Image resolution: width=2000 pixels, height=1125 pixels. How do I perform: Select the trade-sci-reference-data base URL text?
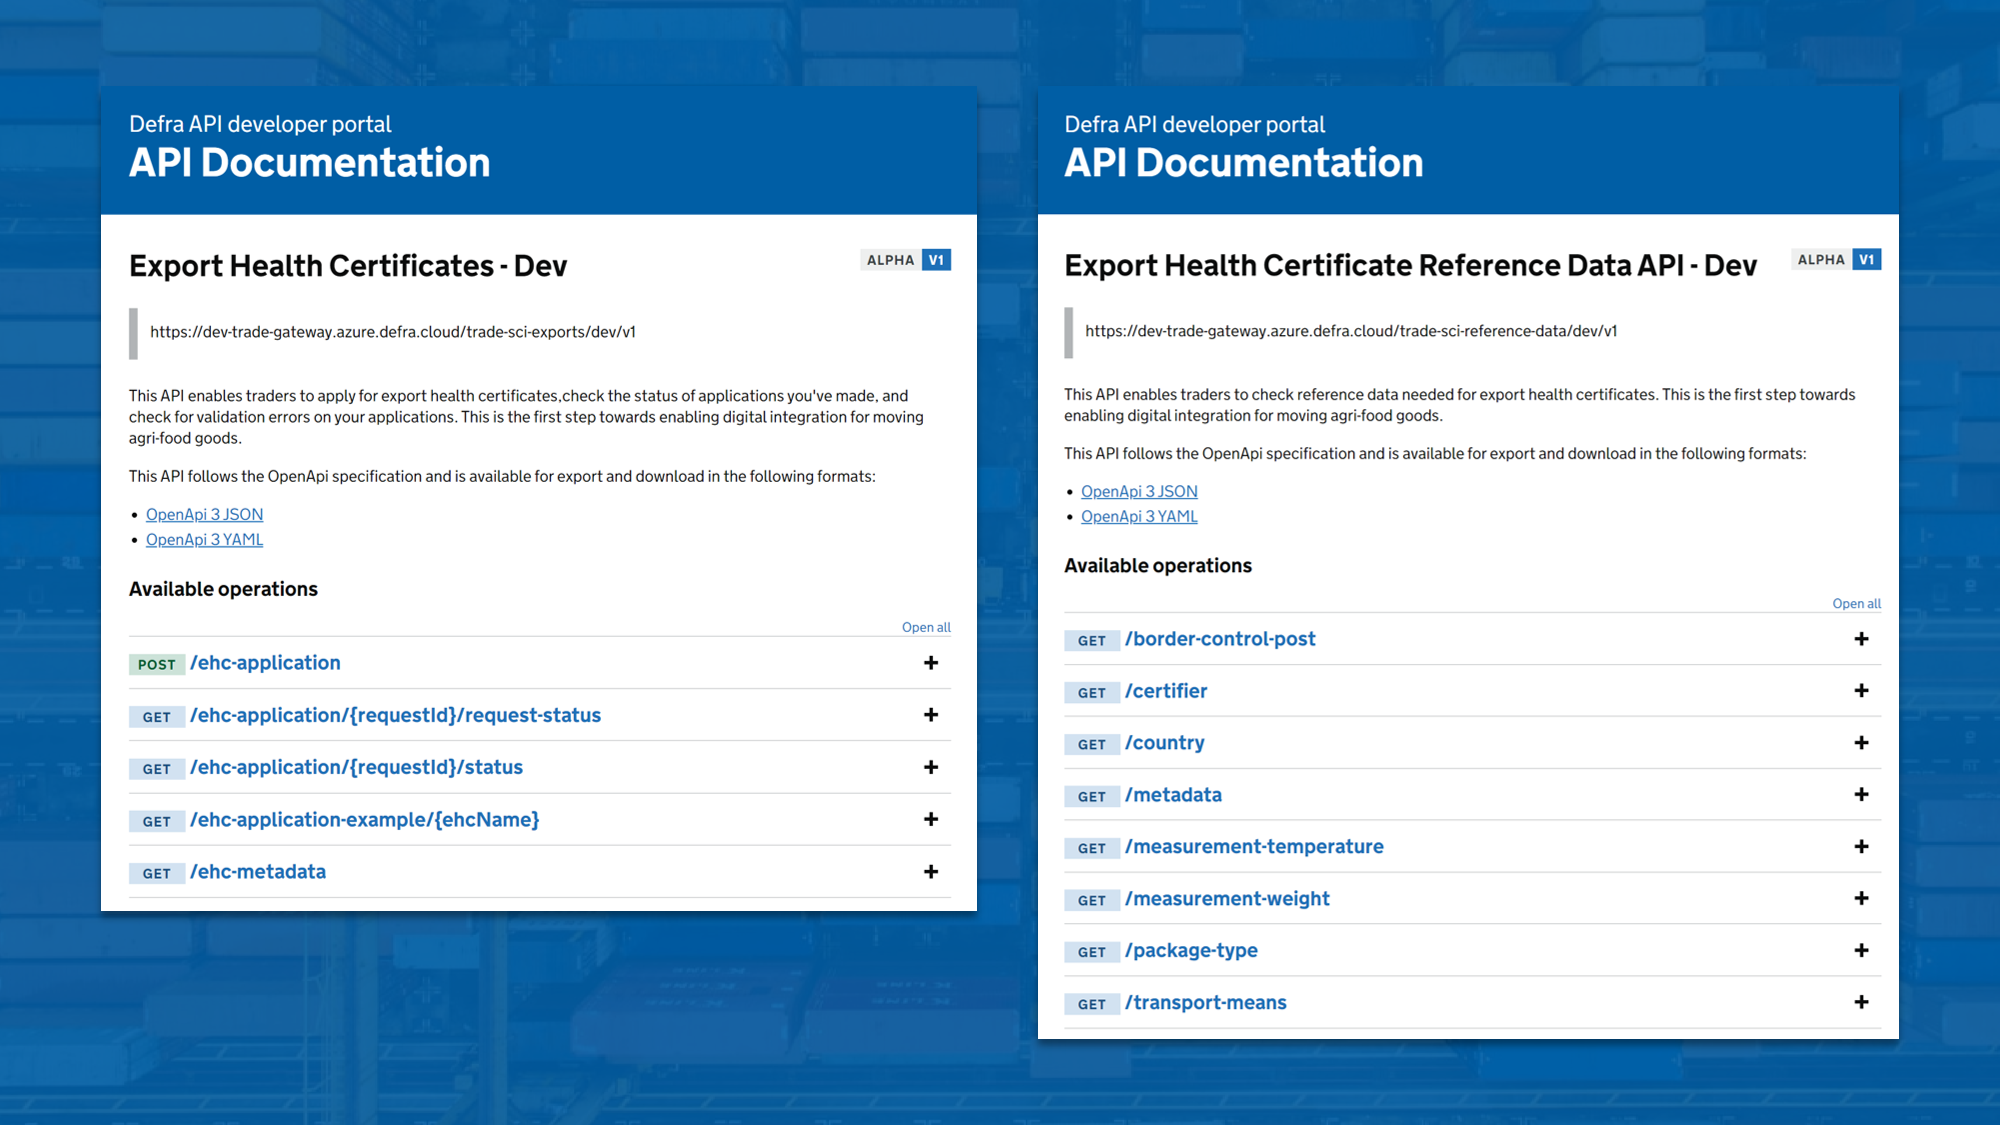[x=1351, y=331]
